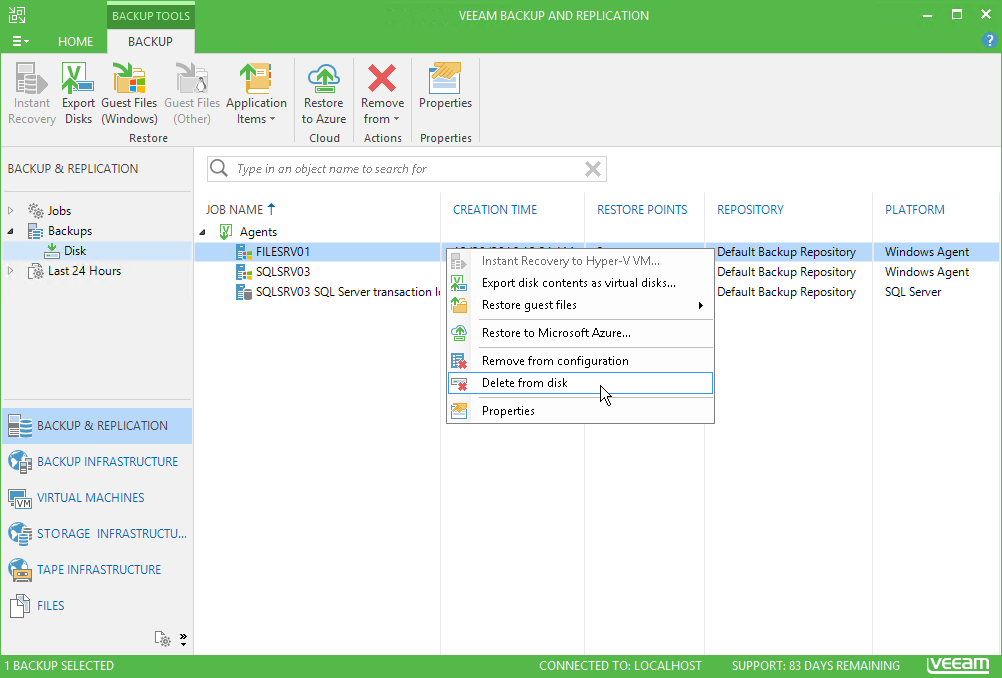Sort by the Creation Time column
Screen dimensions: 1002x678
tap(495, 210)
